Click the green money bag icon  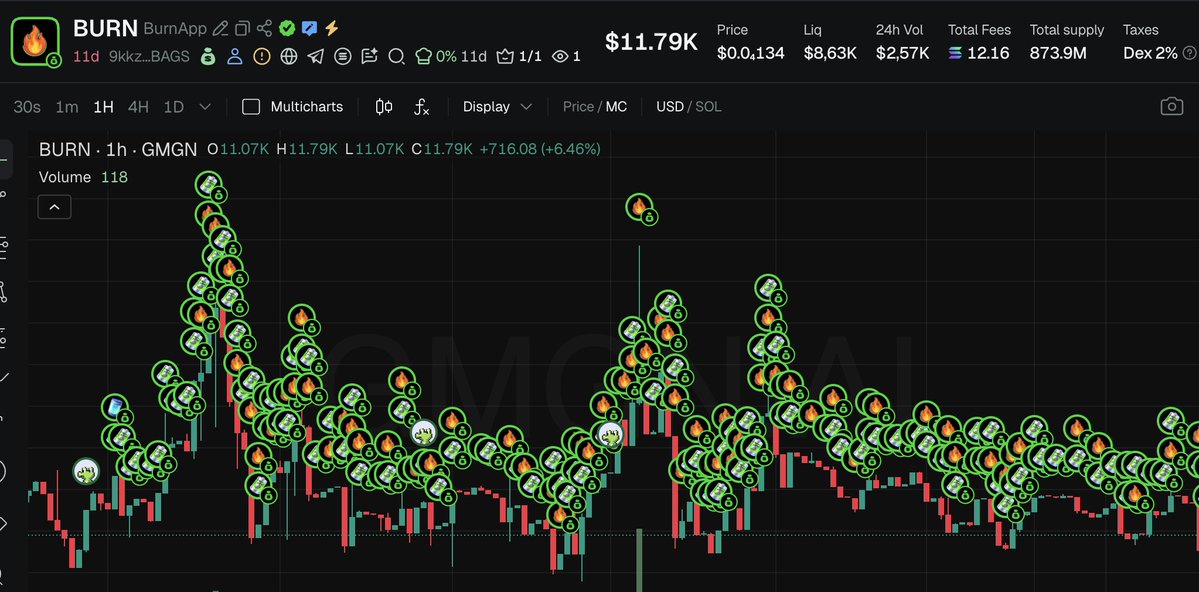[207, 57]
